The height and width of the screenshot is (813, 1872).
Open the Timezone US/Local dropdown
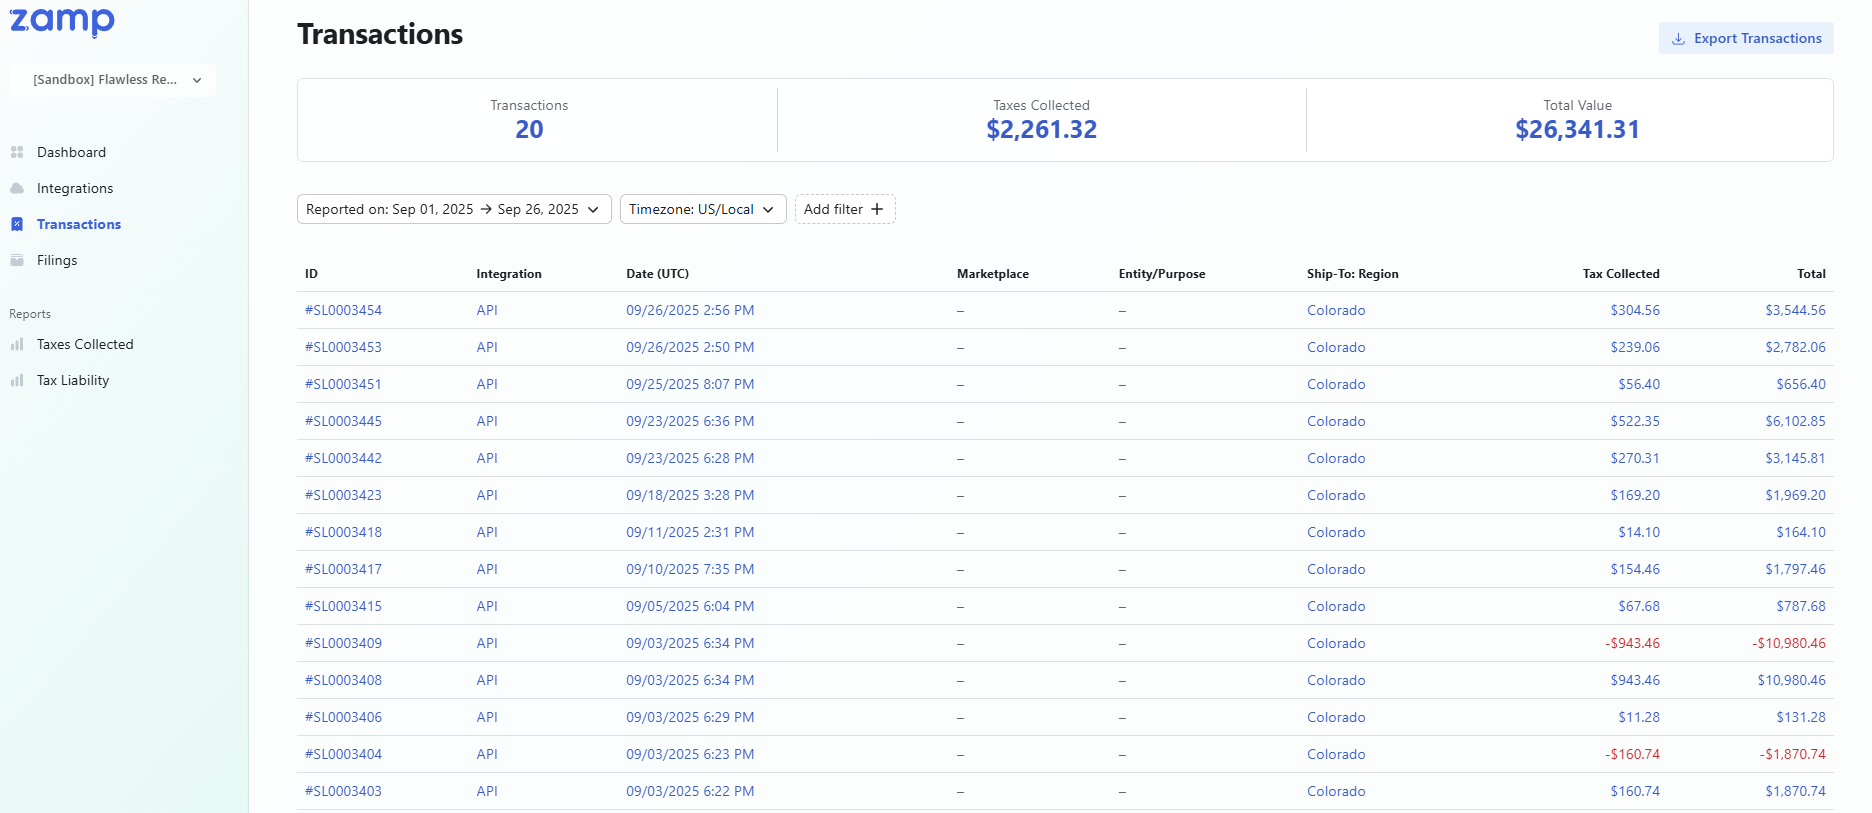[x=703, y=209]
